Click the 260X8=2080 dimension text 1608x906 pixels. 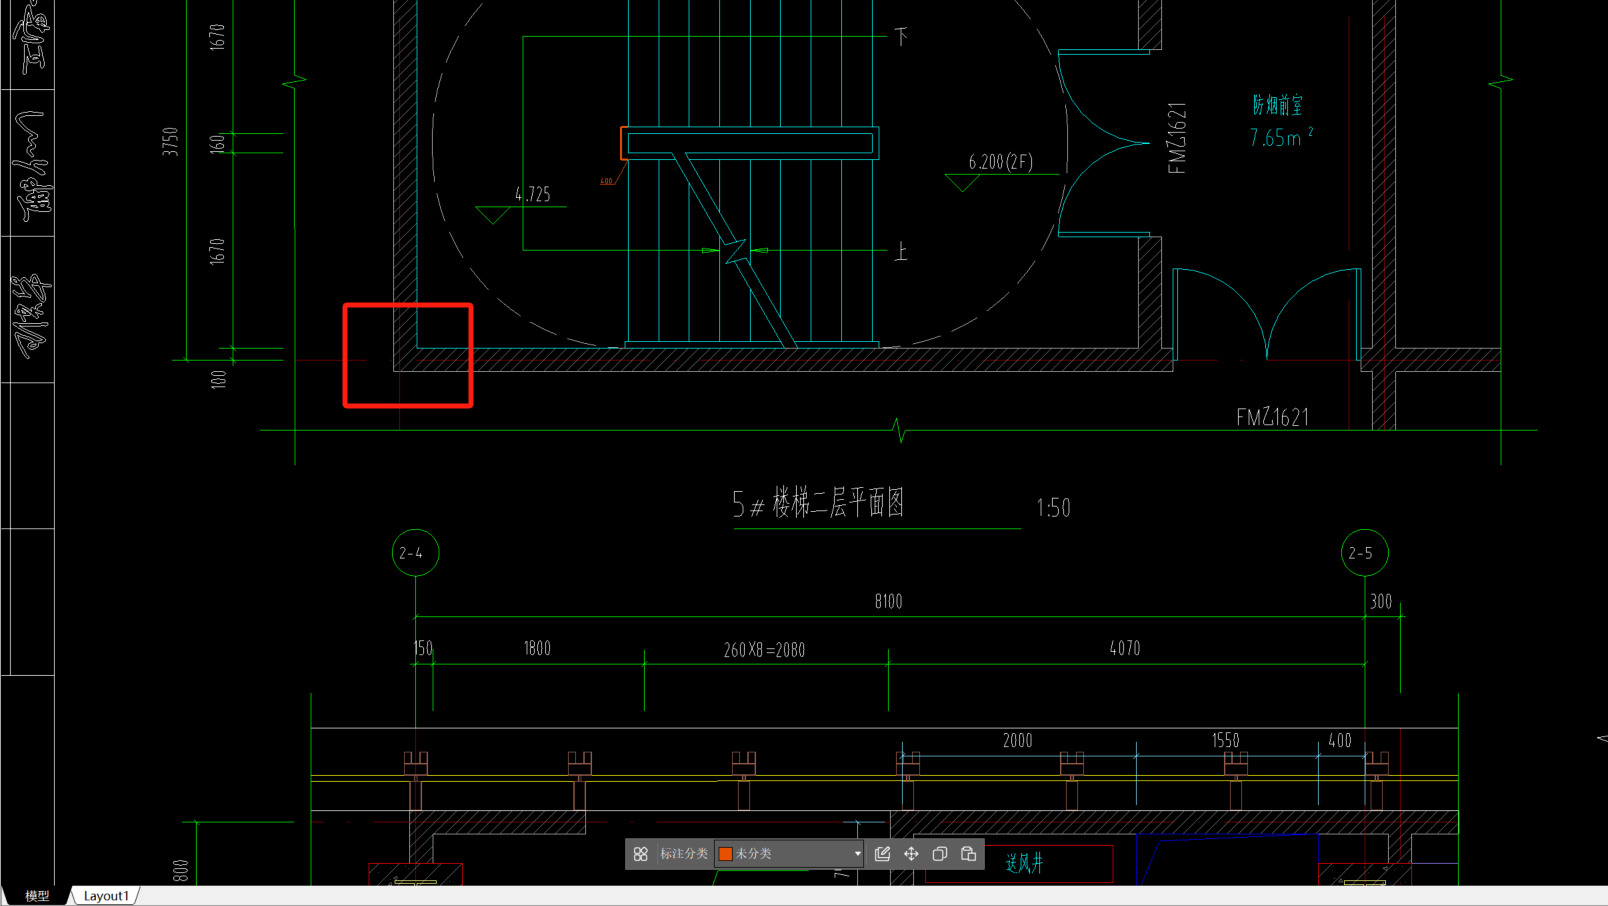click(x=764, y=650)
